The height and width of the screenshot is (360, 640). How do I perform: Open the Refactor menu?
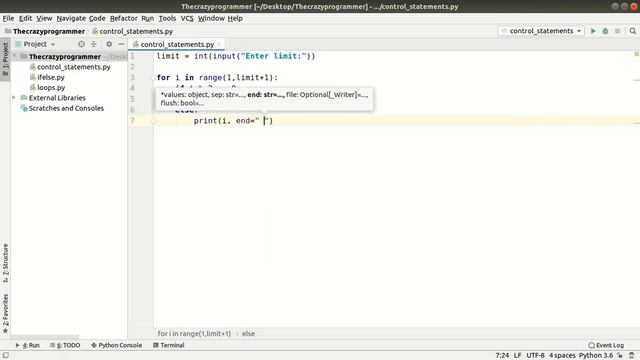(124, 18)
